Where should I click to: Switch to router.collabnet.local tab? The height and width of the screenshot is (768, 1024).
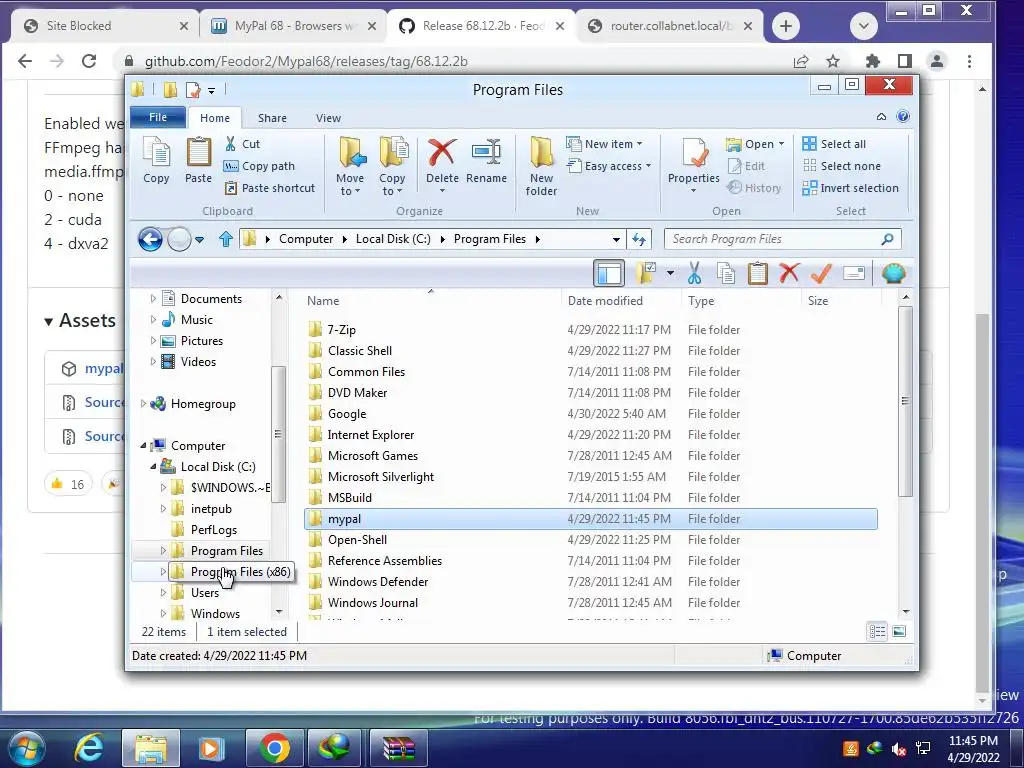668,25
